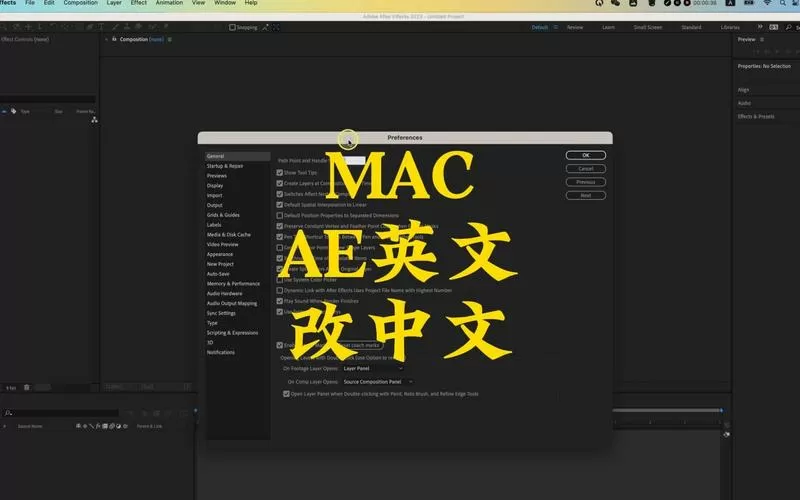This screenshot has width=800, height=500.
Task: Expand the Audio panel
Action: click(x=744, y=103)
